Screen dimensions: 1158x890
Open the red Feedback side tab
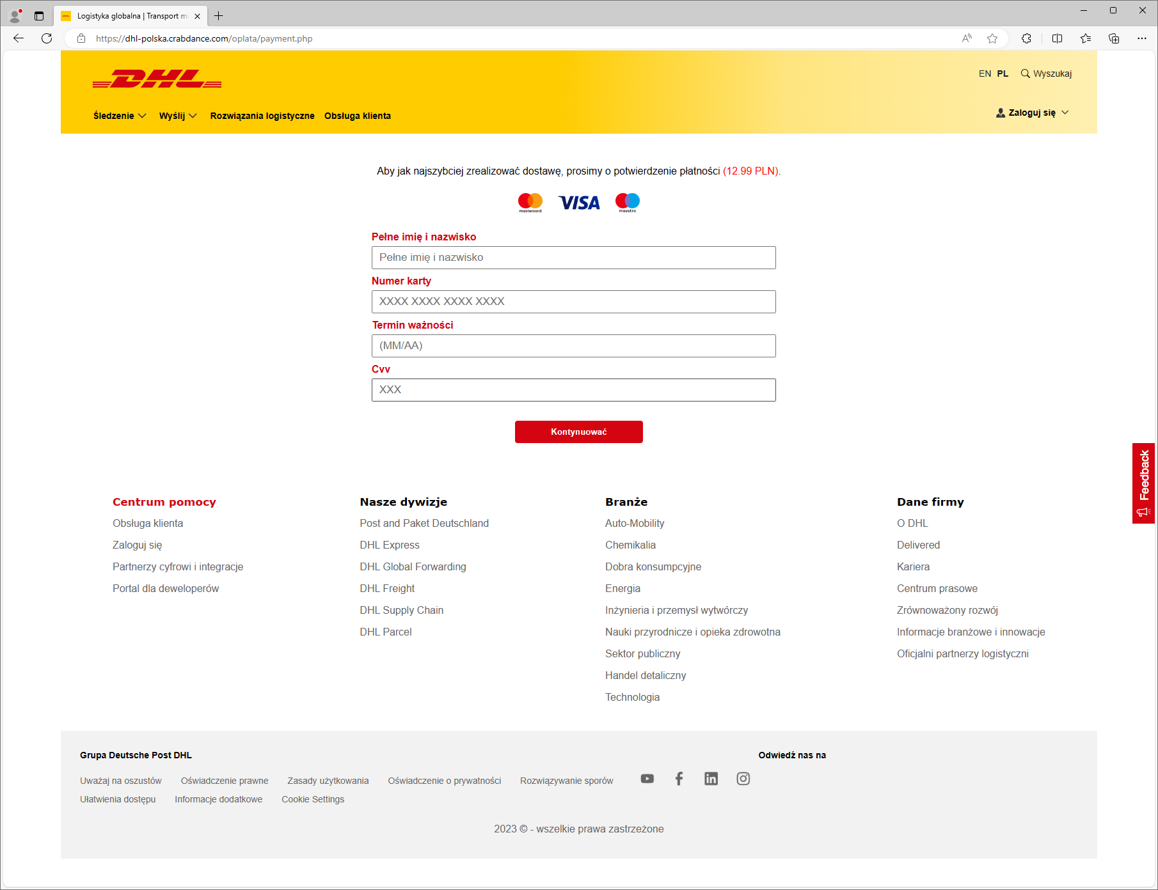click(x=1143, y=483)
